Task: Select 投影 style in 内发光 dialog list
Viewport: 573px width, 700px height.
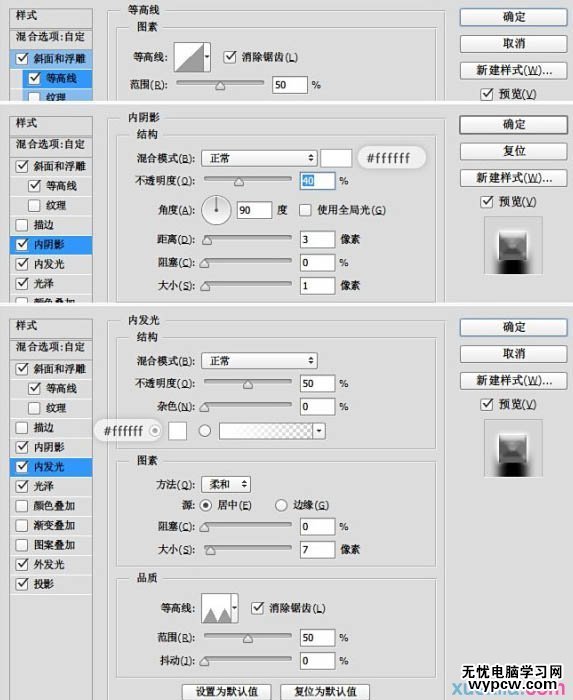Action: [51, 584]
